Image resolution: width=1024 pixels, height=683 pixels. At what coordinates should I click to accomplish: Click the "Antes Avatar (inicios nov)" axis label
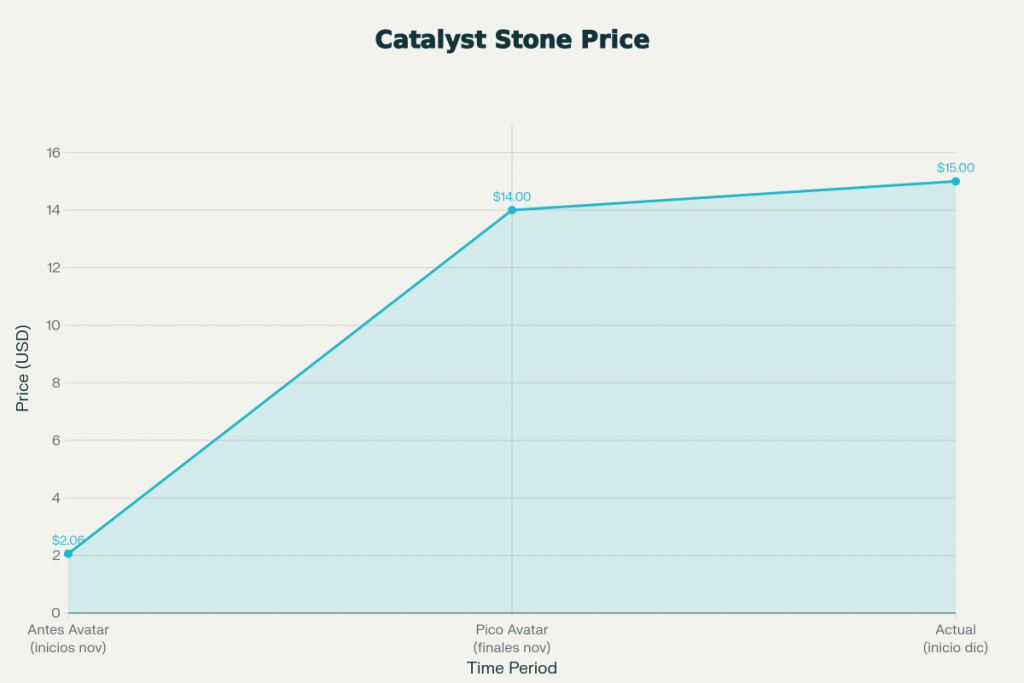pyautogui.click(x=68, y=638)
